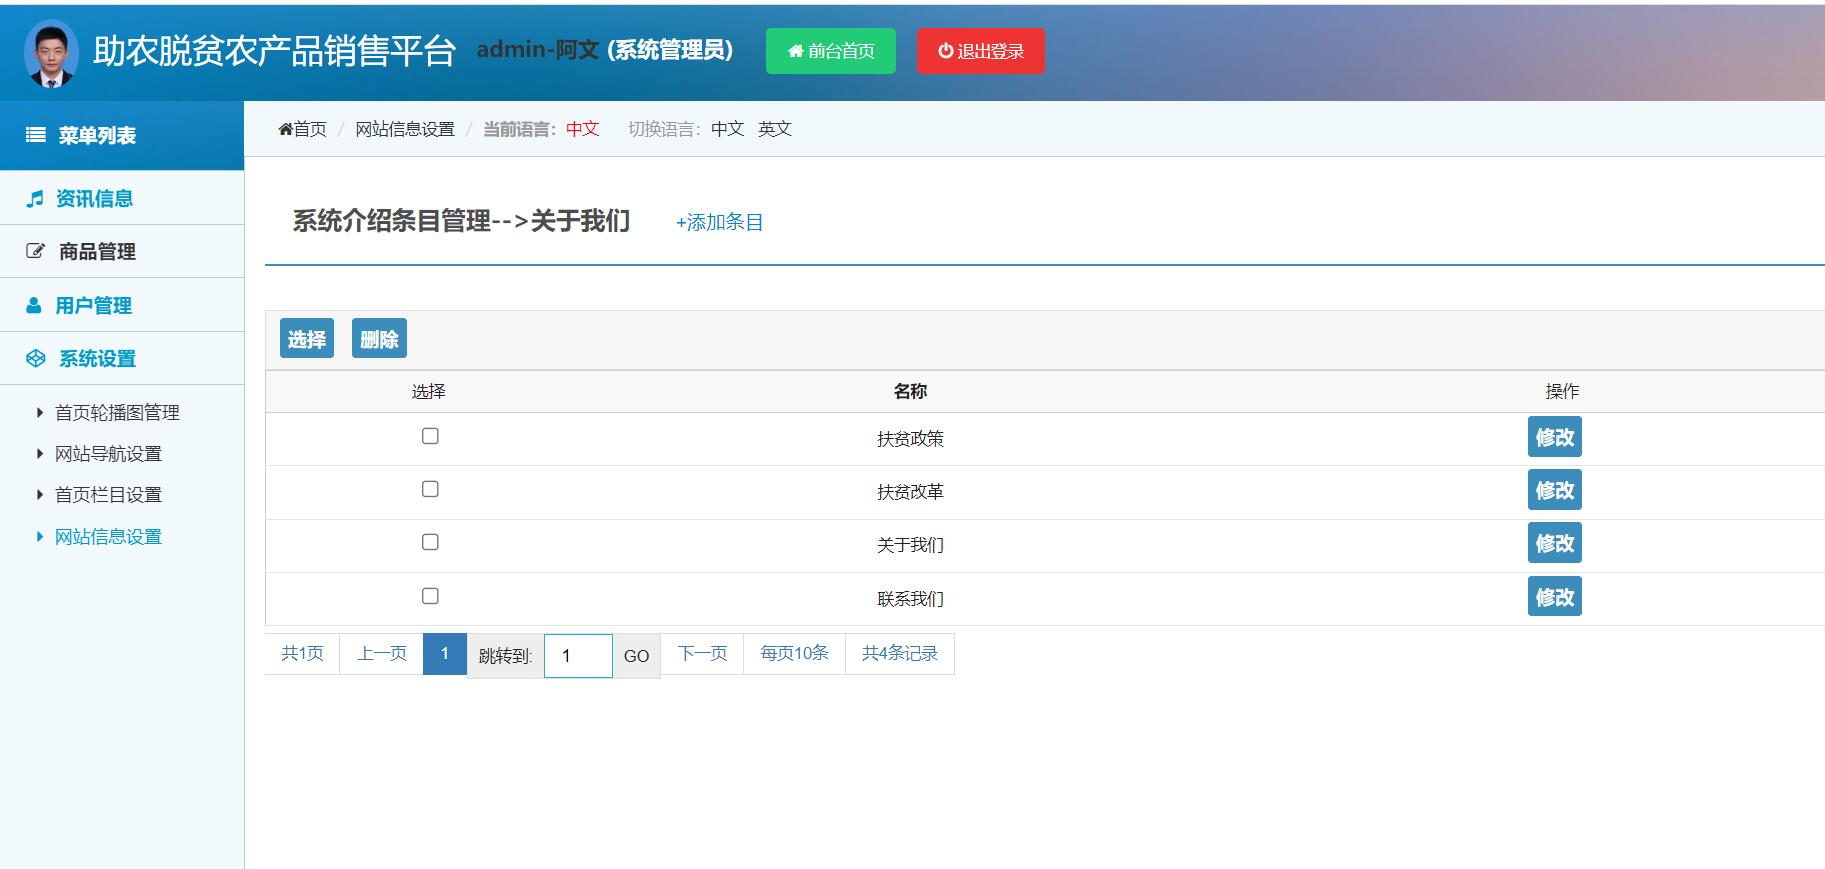Click 共4条记录 pagination entry

[900, 654]
